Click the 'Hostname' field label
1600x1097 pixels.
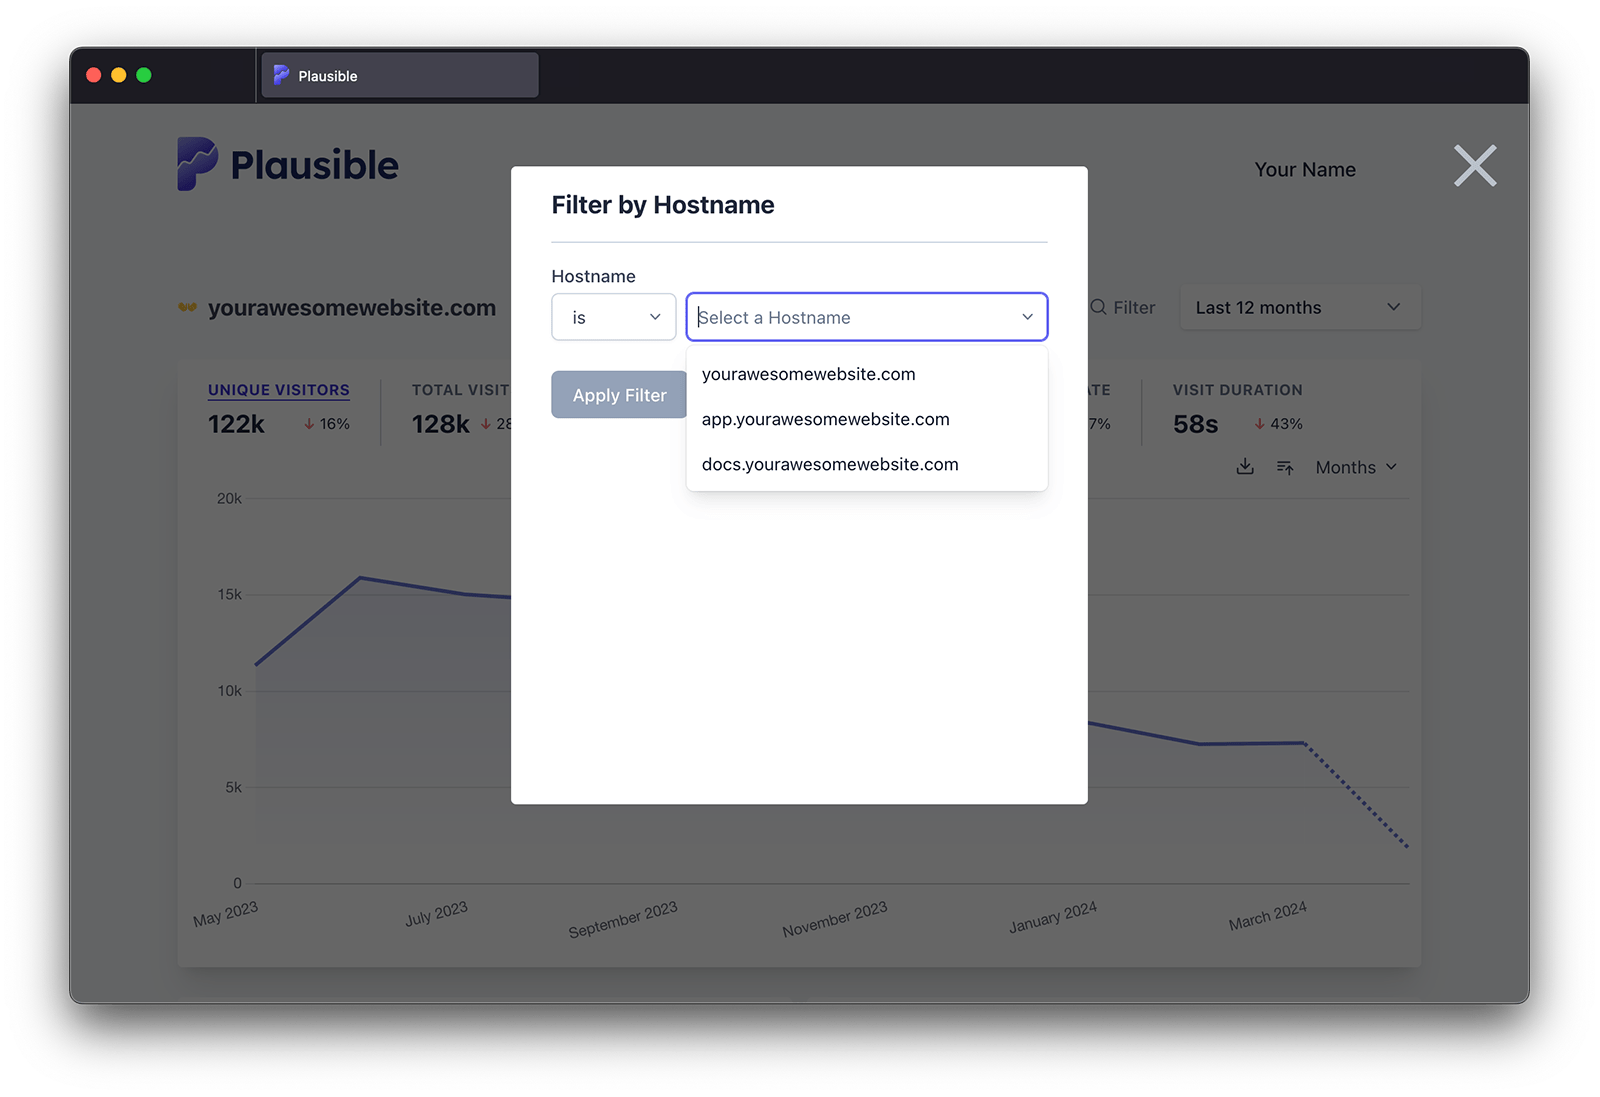[x=593, y=276]
